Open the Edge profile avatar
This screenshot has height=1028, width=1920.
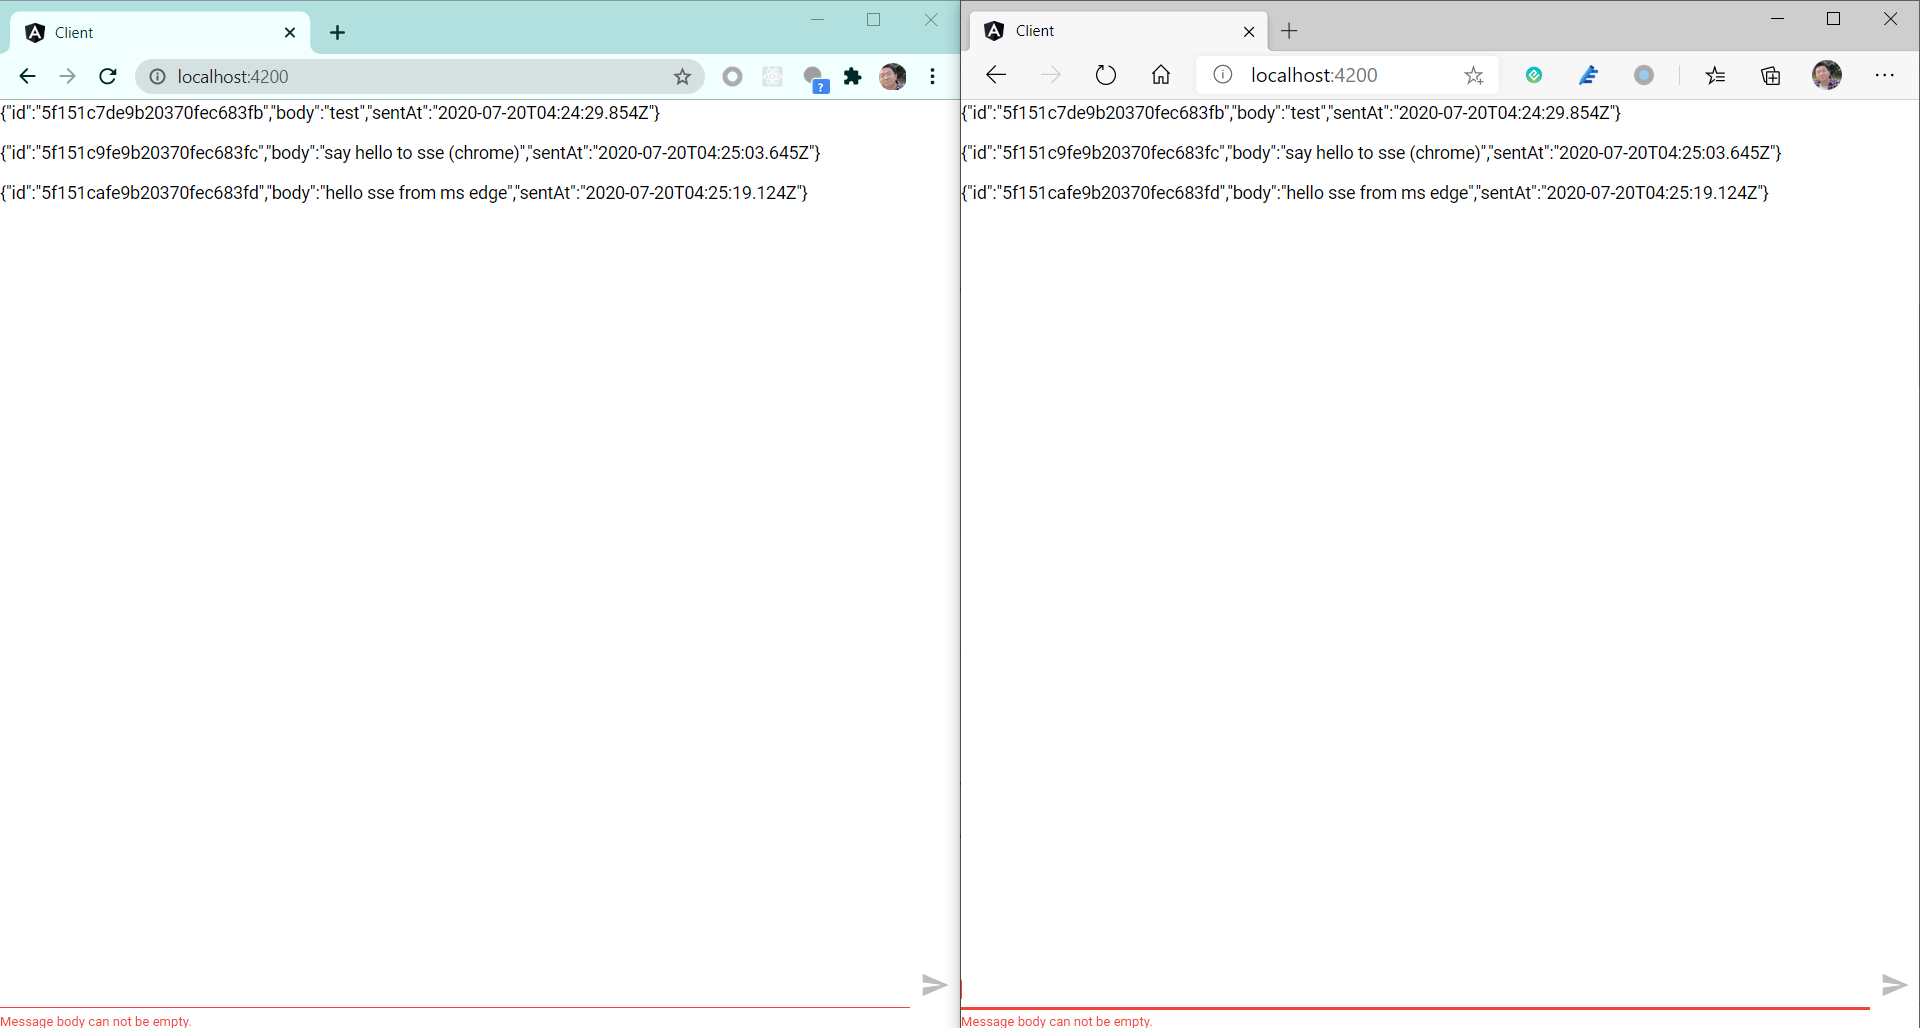(x=1827, y=75)
